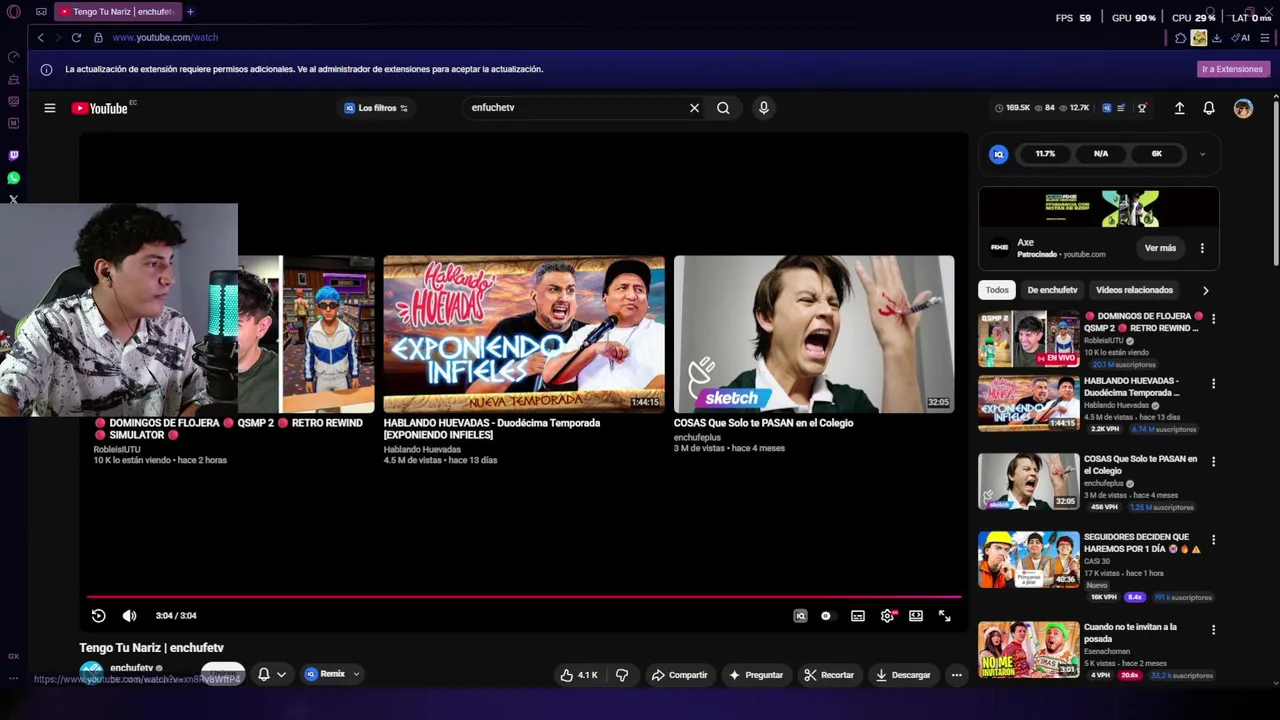Open the YouTube upload arrow icon
1280x720 pixels.
coord(1179,108)
